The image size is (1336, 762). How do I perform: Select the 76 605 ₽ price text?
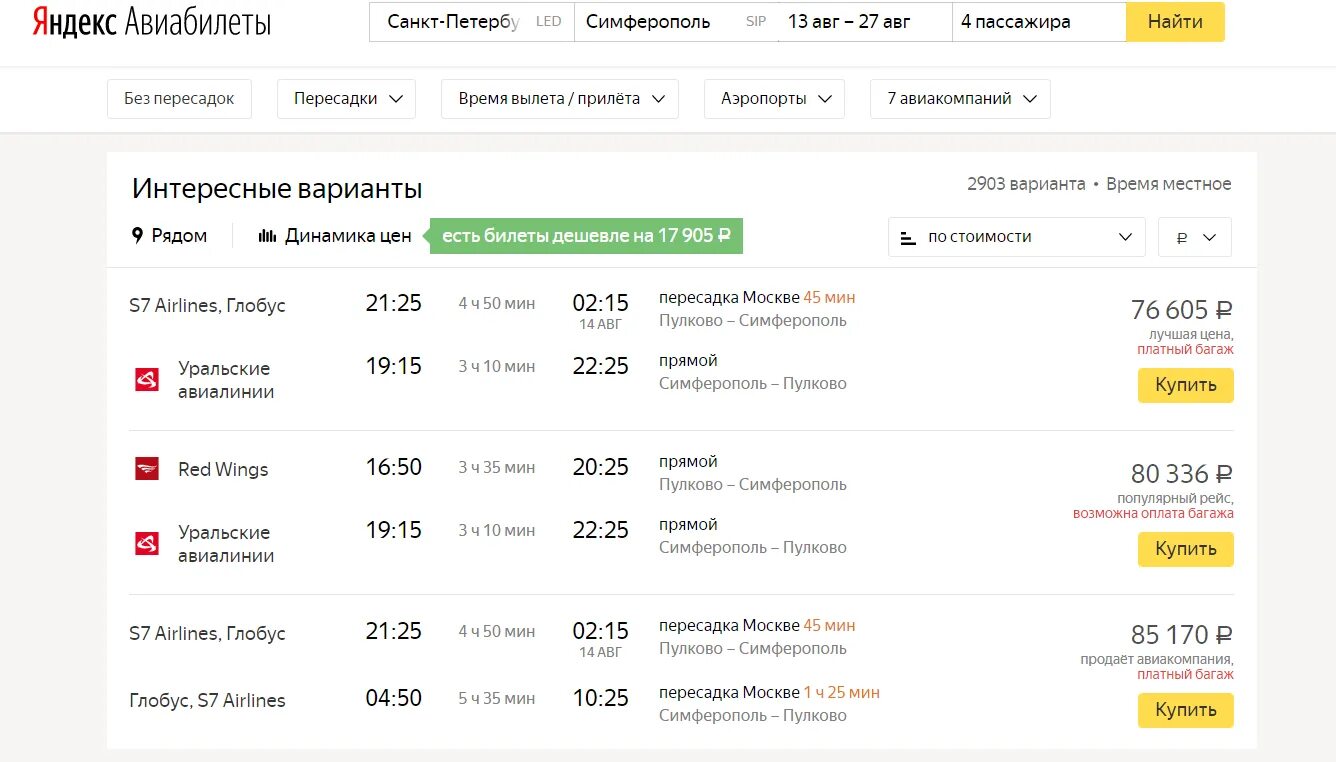1182,310
